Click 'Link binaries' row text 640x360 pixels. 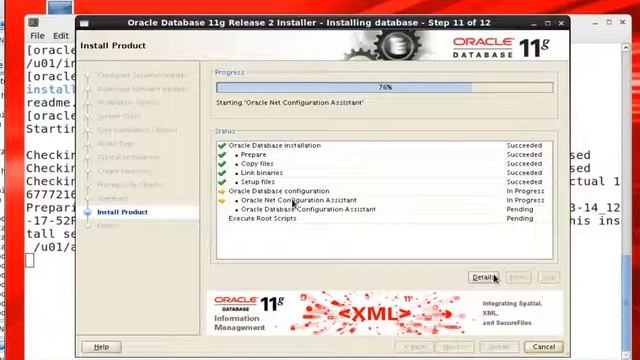point(262,173)
